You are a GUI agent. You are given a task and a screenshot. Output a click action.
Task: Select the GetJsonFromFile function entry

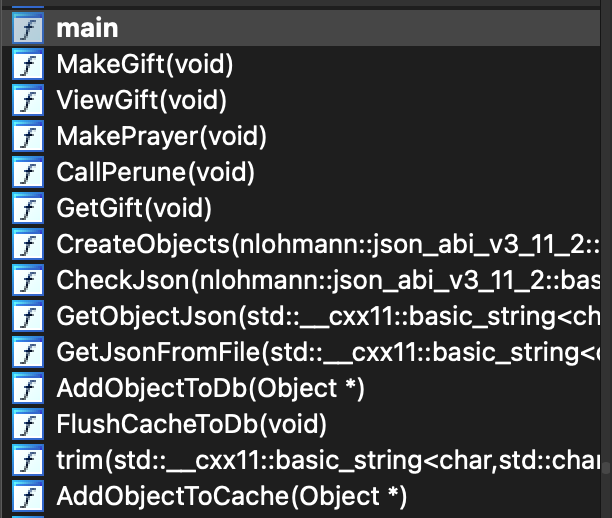[301, 352]
